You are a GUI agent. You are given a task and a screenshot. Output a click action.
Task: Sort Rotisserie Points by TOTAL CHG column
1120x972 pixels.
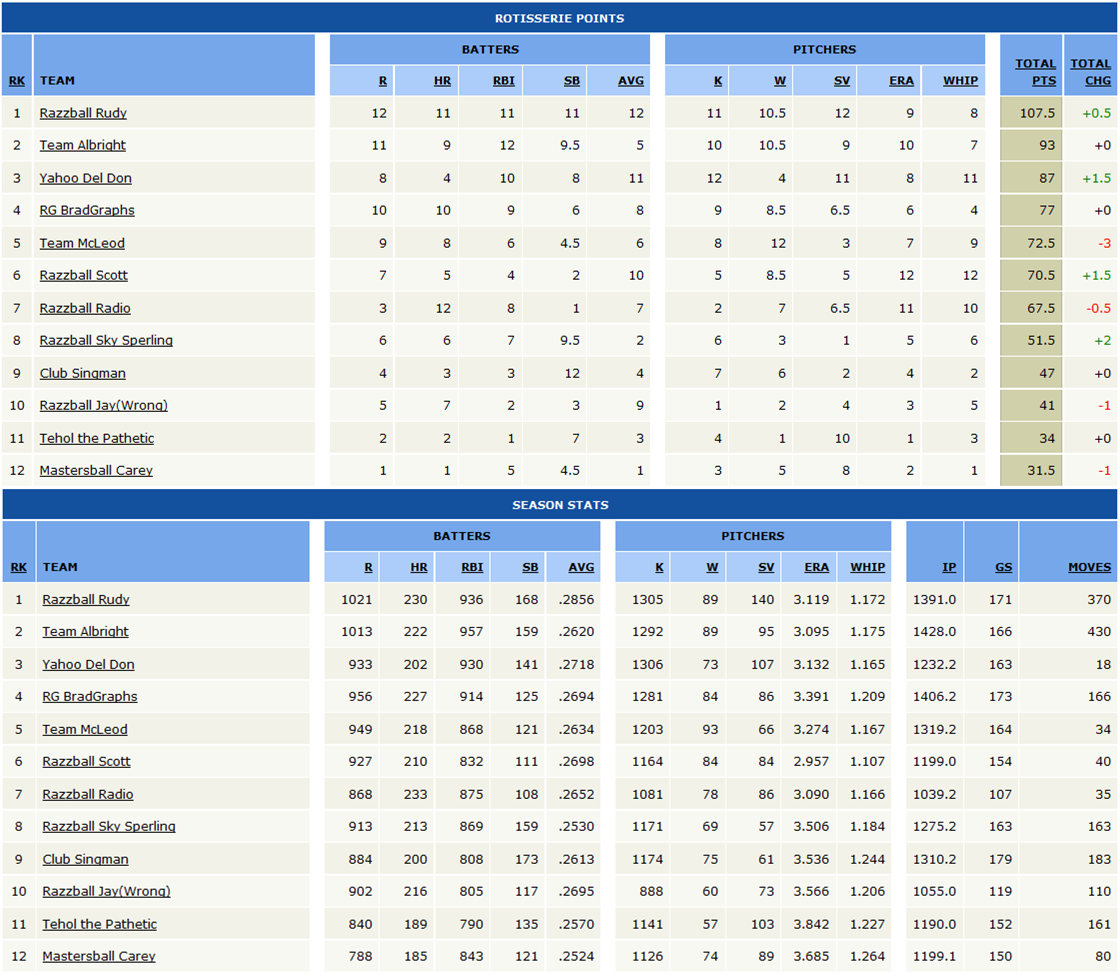(x=1090, y=72)
